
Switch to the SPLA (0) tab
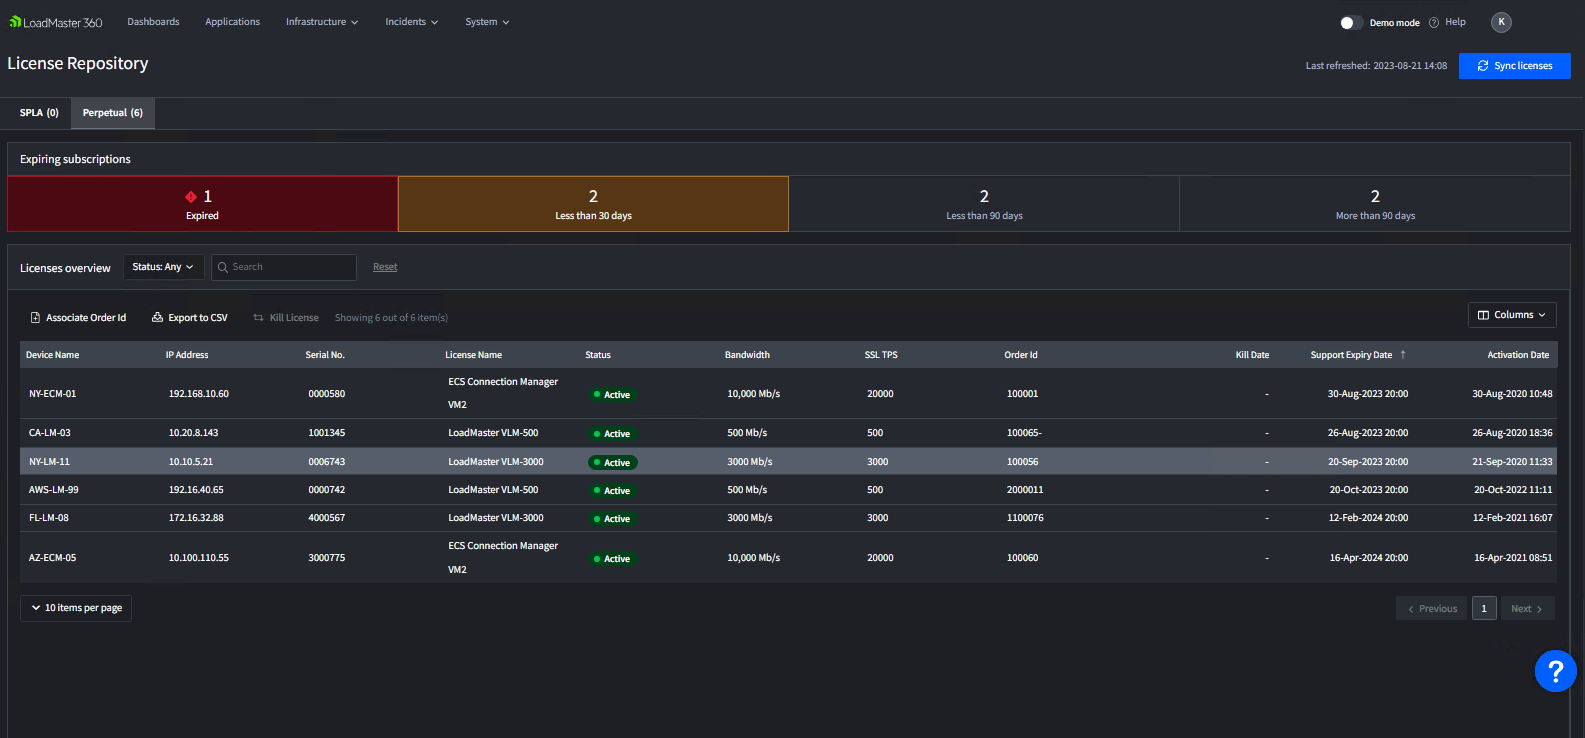(39, 113)
